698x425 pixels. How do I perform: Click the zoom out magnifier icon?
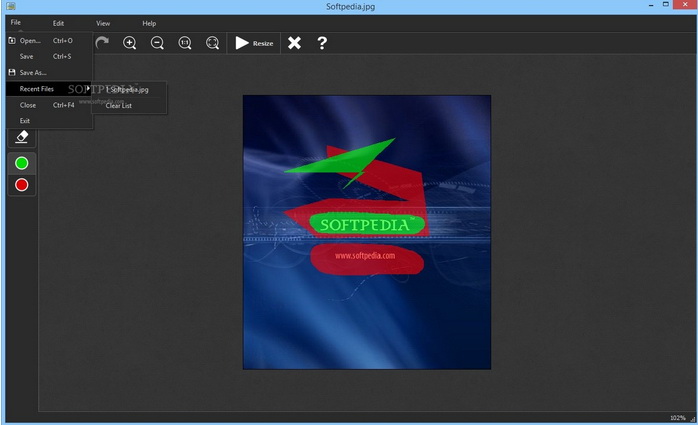click(157, 43)
